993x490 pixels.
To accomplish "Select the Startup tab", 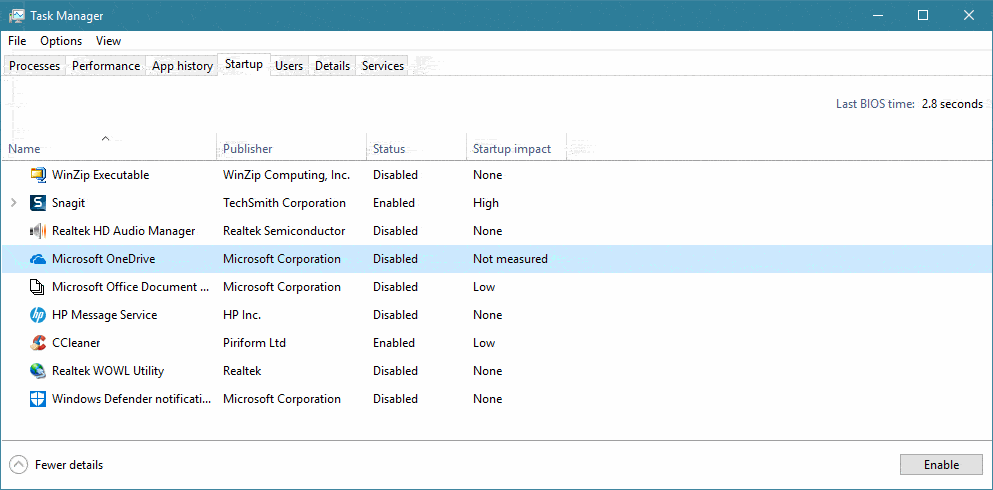I will click(x=244, y=65).
